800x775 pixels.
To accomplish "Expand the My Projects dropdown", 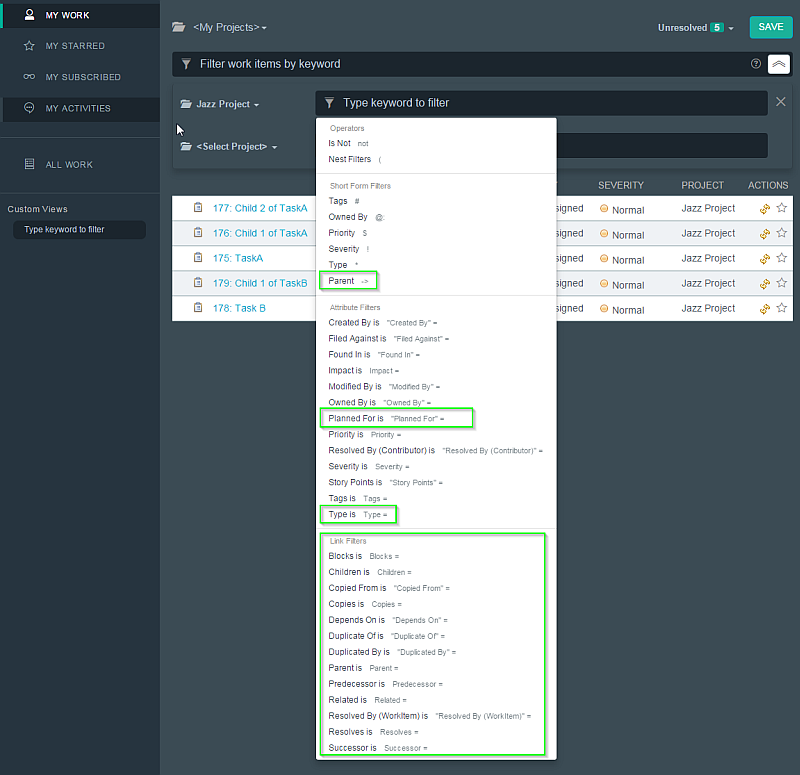I will coord(229,27).
